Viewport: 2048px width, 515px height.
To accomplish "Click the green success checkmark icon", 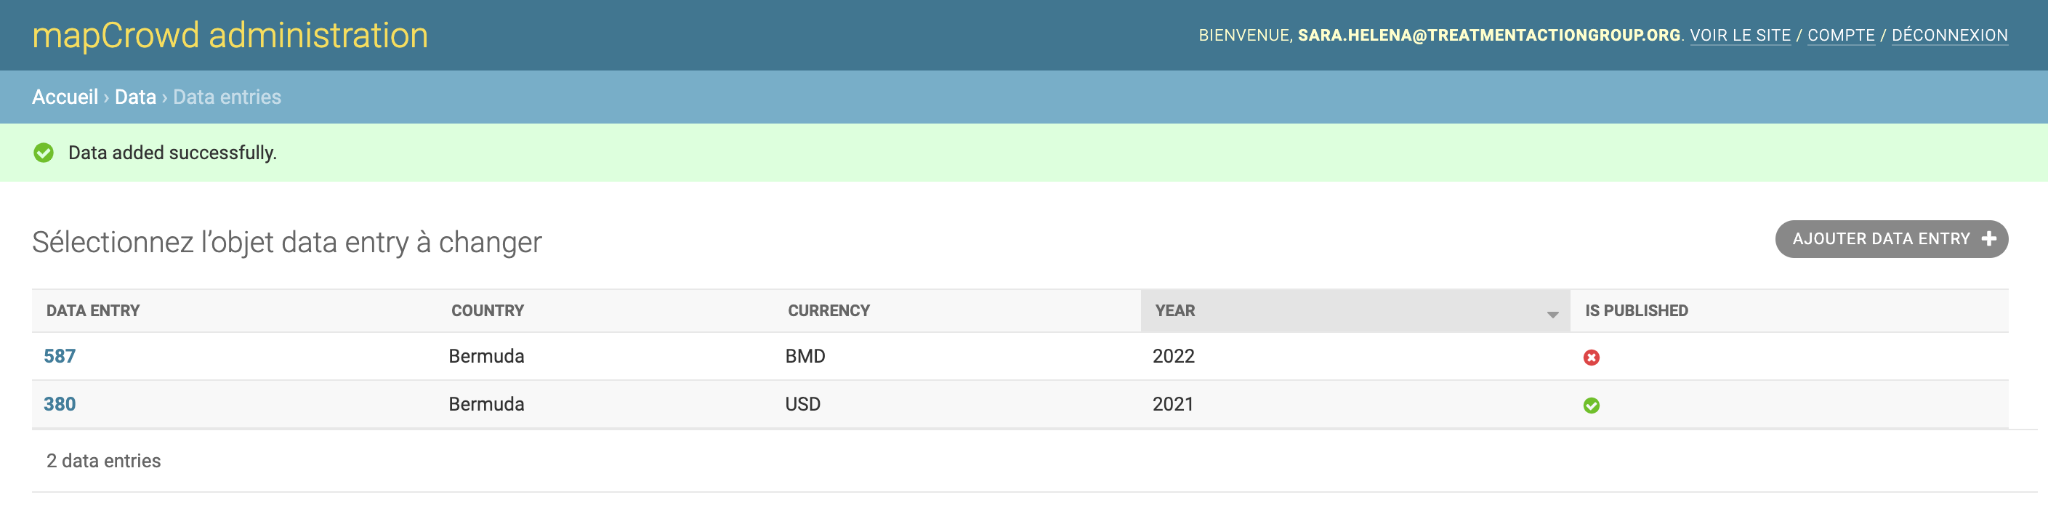I will click(43, 152).
